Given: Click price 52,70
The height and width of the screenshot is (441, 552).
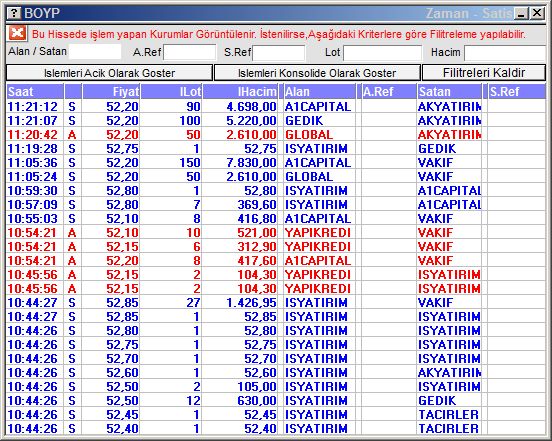Looking at the screenshot, I should pos(123,359).
